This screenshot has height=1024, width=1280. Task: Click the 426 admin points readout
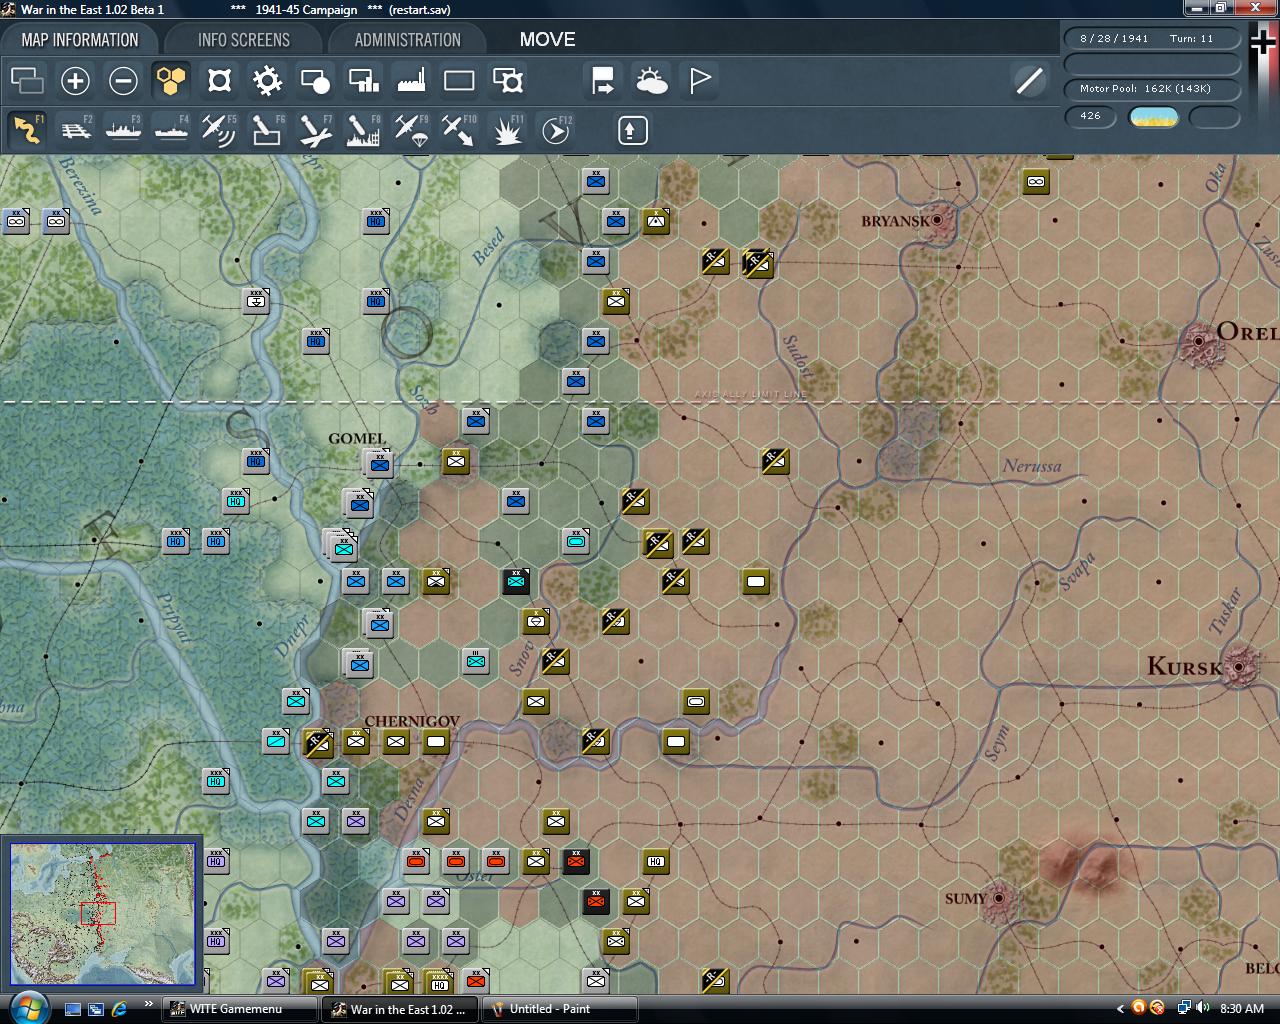coord(1091,116)
